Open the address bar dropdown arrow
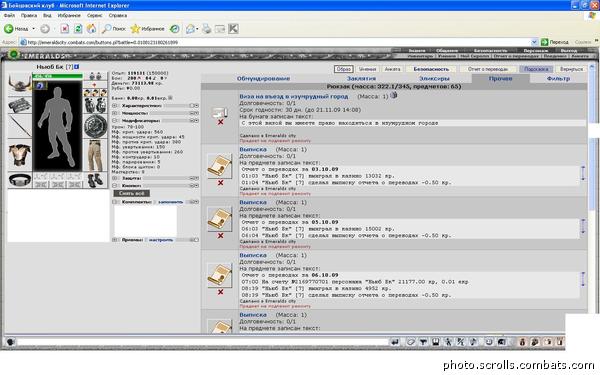The image size is (600, 375). [x=535, y=42]
